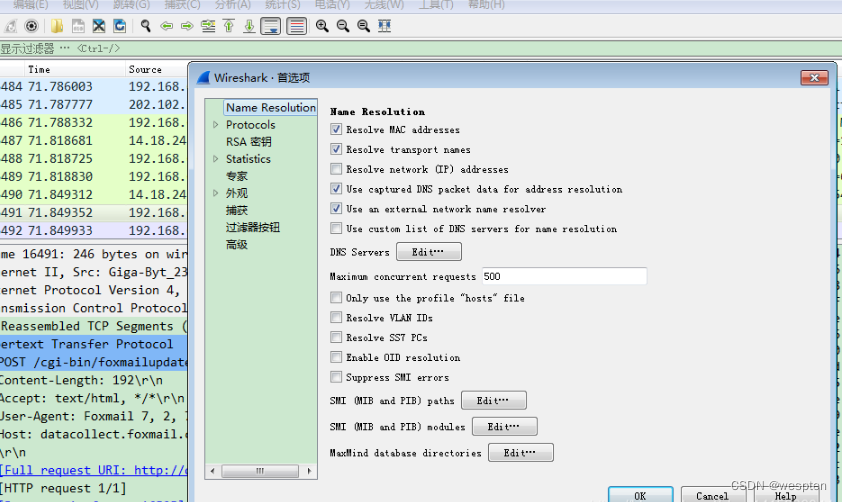Viewport: 842px width, 502px height.
Task: Click the Wireshark fin icon in dialog title
Action: 204,78
